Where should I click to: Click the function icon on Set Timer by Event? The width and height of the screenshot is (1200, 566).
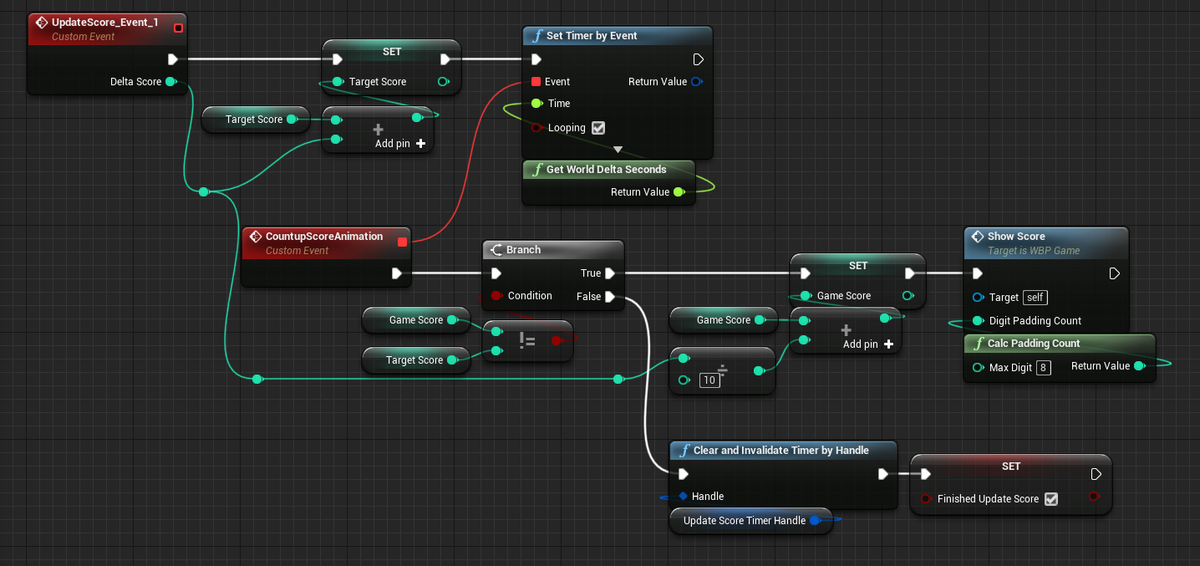point(537,36)
